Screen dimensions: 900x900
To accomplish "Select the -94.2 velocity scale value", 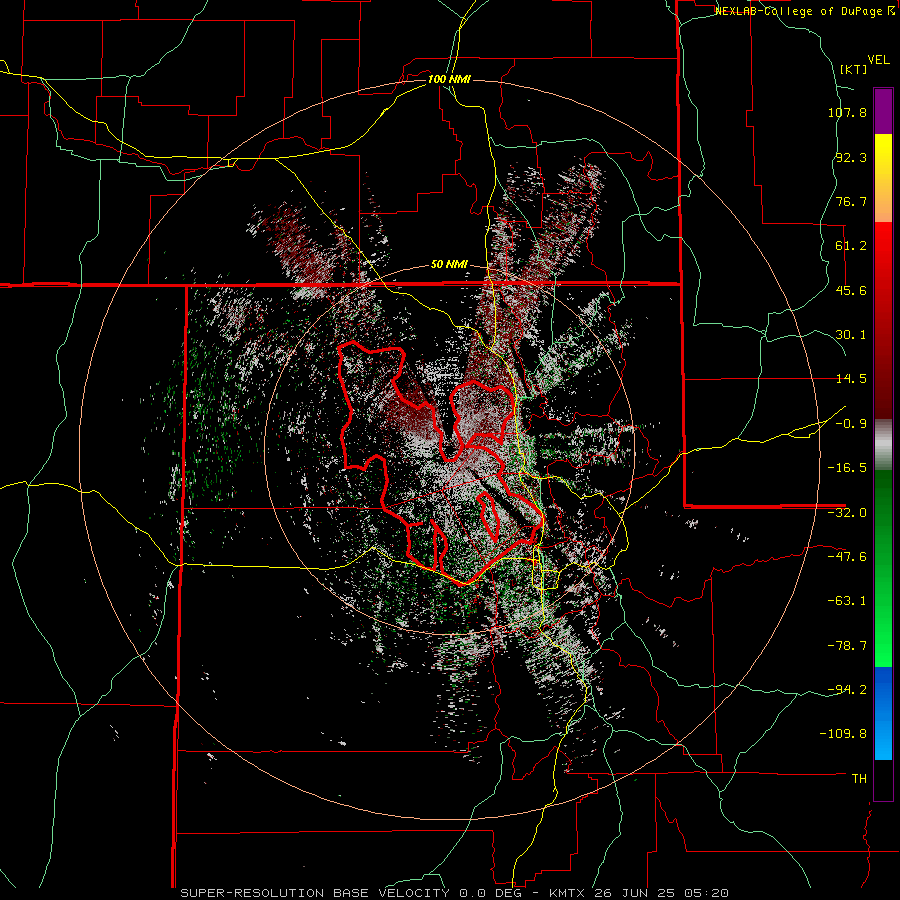I will tap(847, 690).
